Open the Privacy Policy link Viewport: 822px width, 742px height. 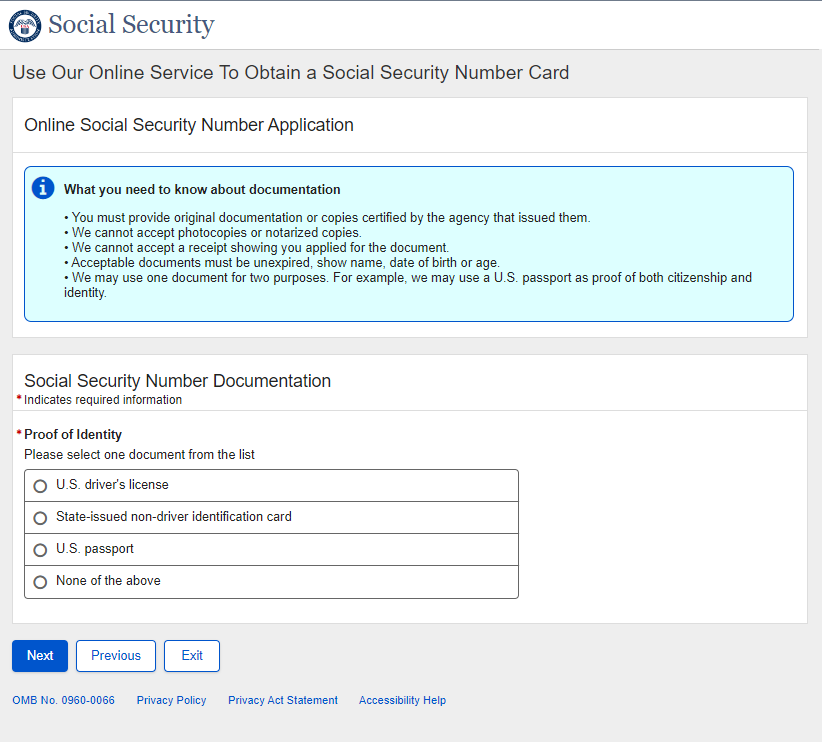point(171,701)
